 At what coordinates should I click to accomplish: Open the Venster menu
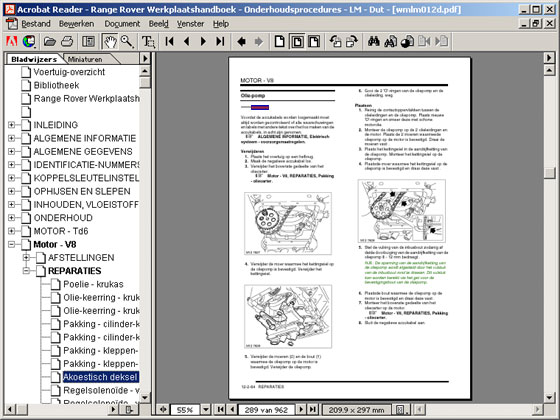pos(190,24)
